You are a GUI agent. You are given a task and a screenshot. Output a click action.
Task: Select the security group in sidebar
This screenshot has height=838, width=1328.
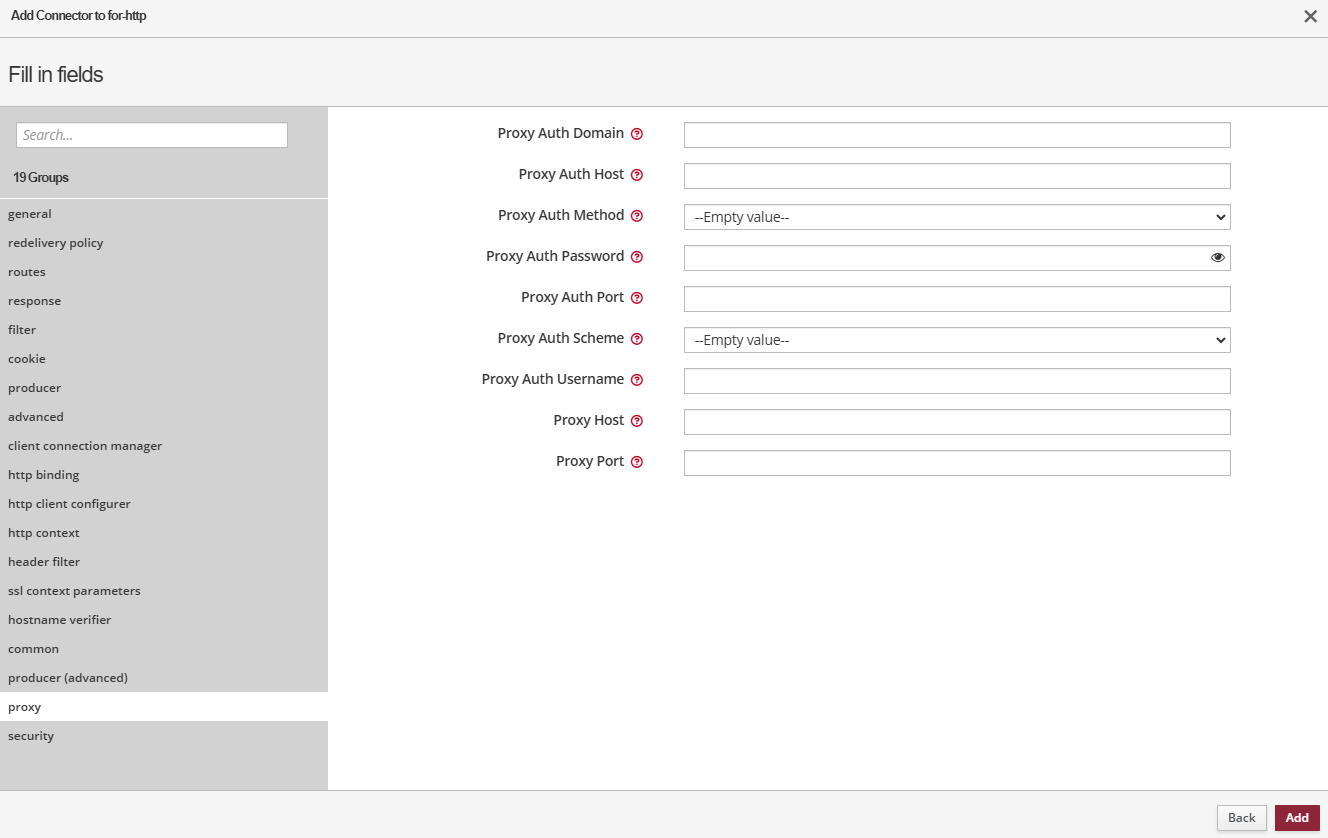click(31, 736)
